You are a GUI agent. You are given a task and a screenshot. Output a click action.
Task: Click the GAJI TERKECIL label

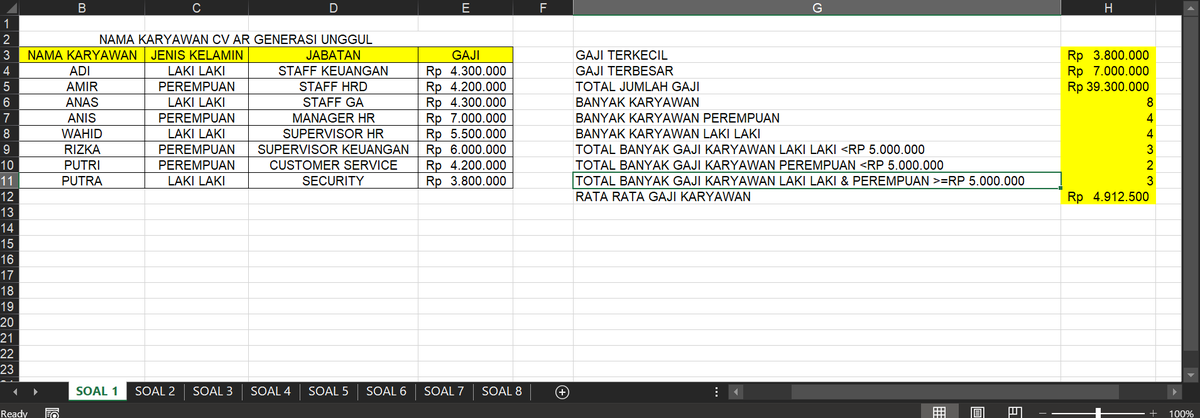(x=622, y=55)
